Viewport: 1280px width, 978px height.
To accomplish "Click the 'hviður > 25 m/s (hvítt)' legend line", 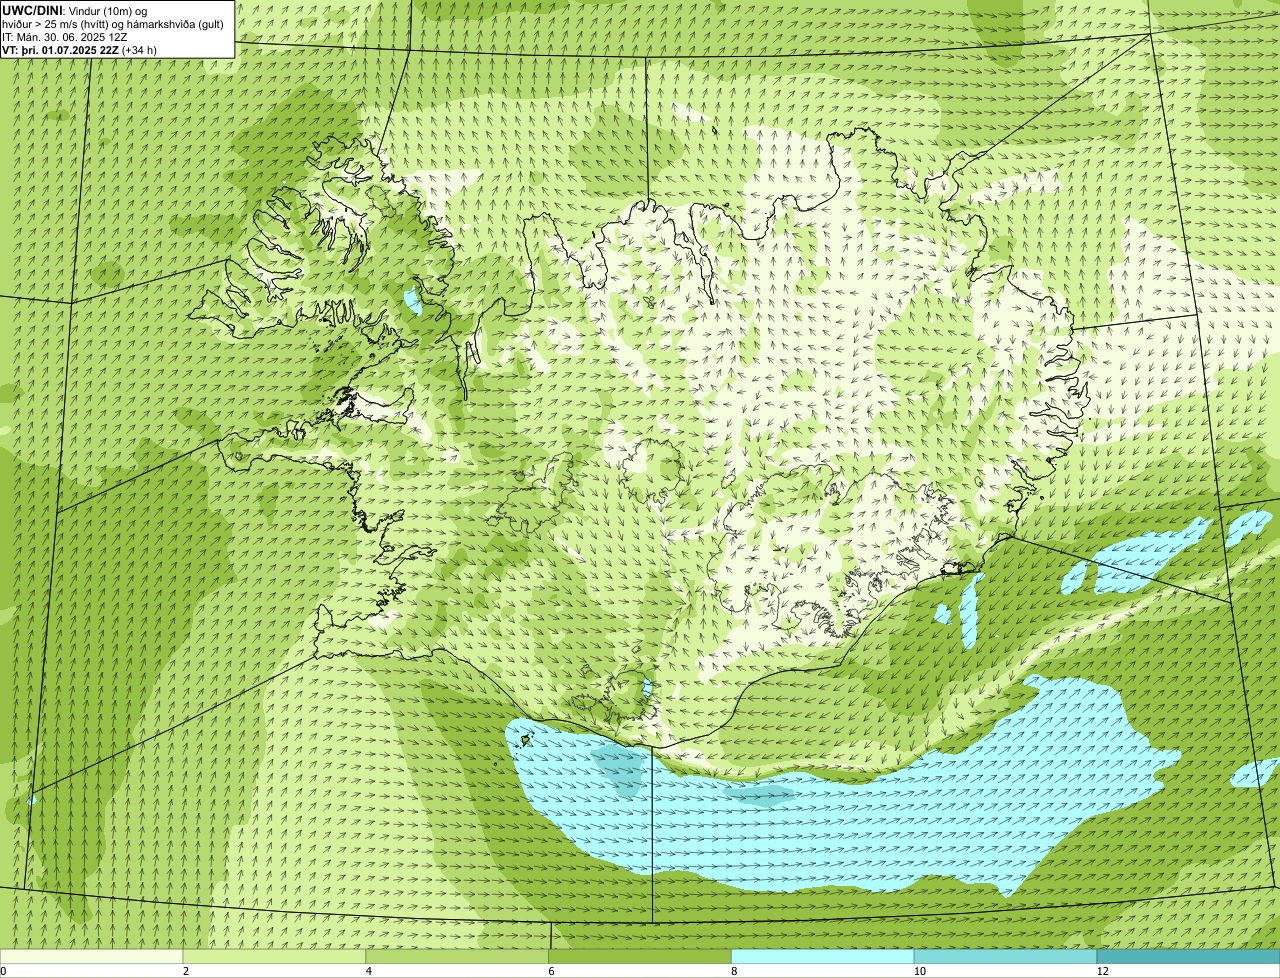I will pos(113,24).
